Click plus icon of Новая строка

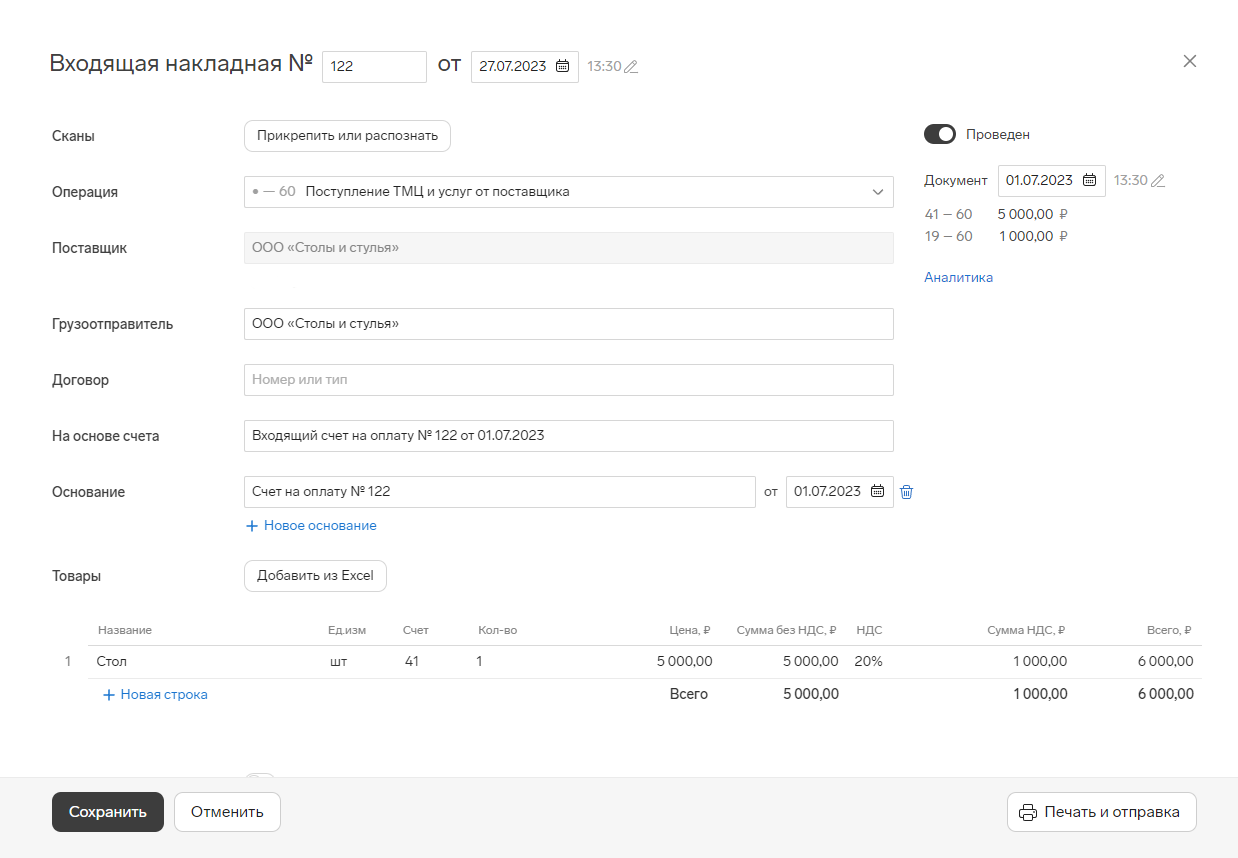[x=109, y=694]
